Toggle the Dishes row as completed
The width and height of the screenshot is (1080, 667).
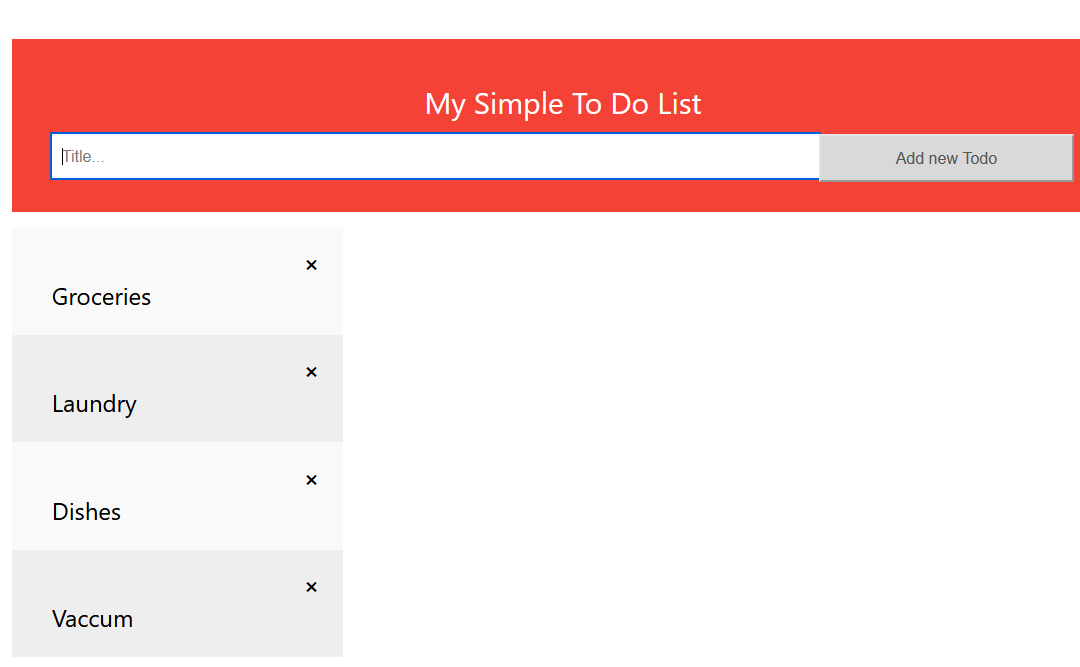coord(200,512)
